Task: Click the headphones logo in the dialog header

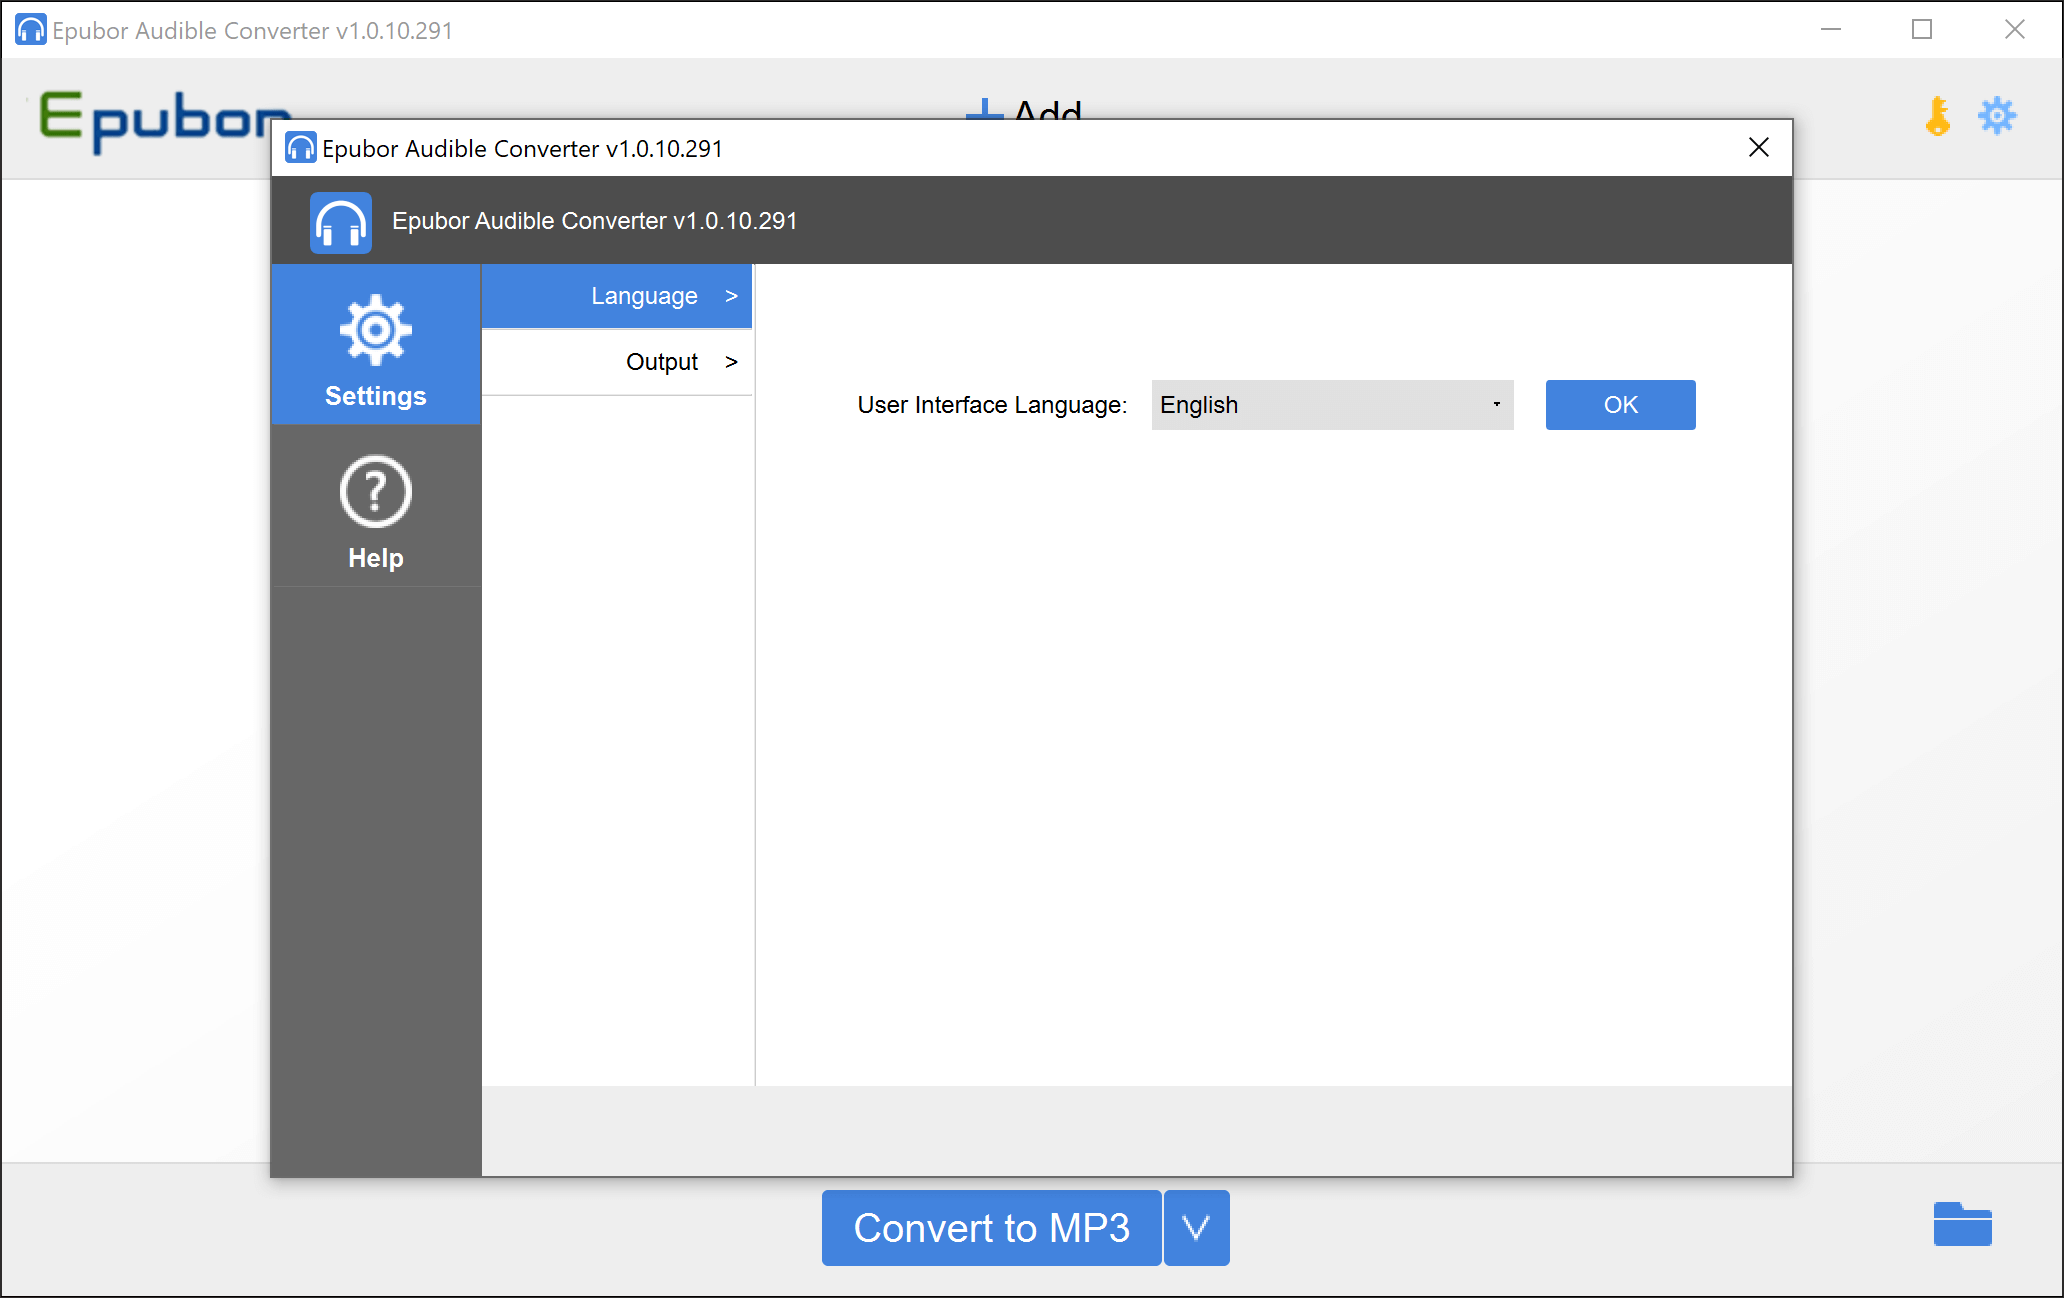Action: (341, 222)
